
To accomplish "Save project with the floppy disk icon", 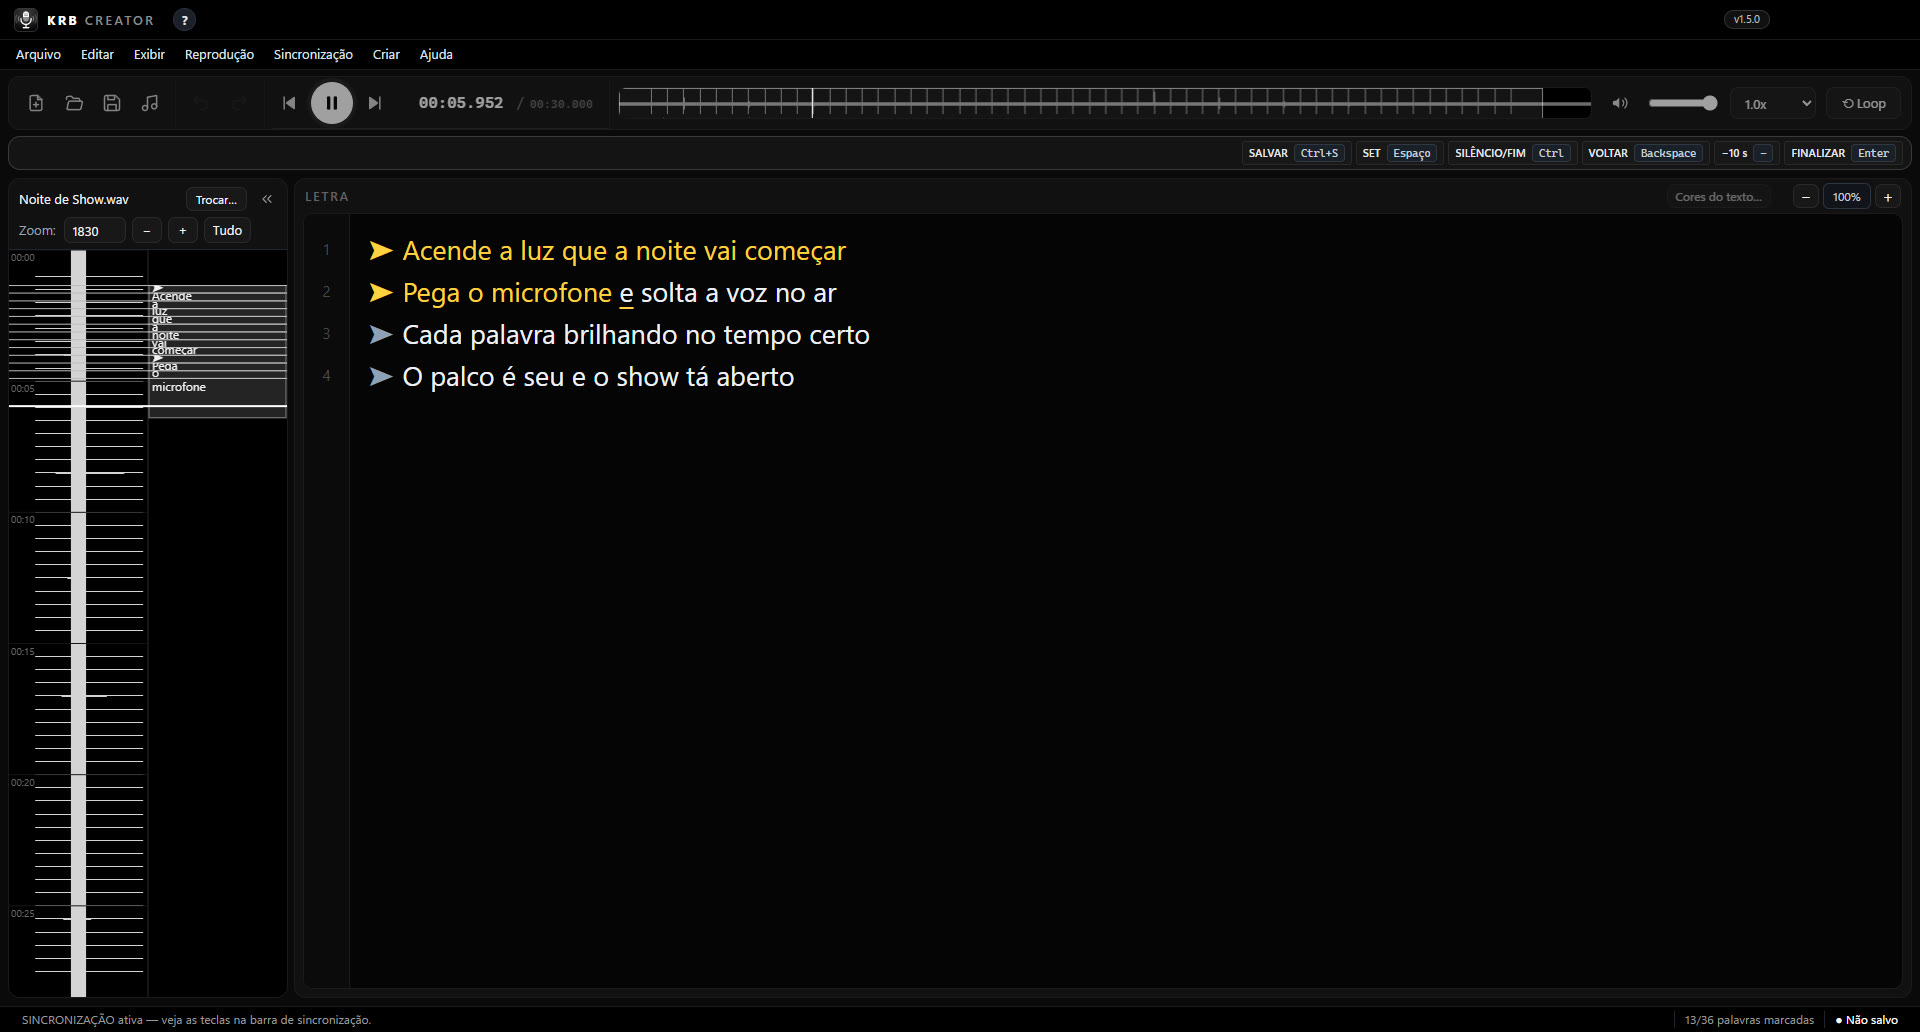I will [x=112, y=103].
